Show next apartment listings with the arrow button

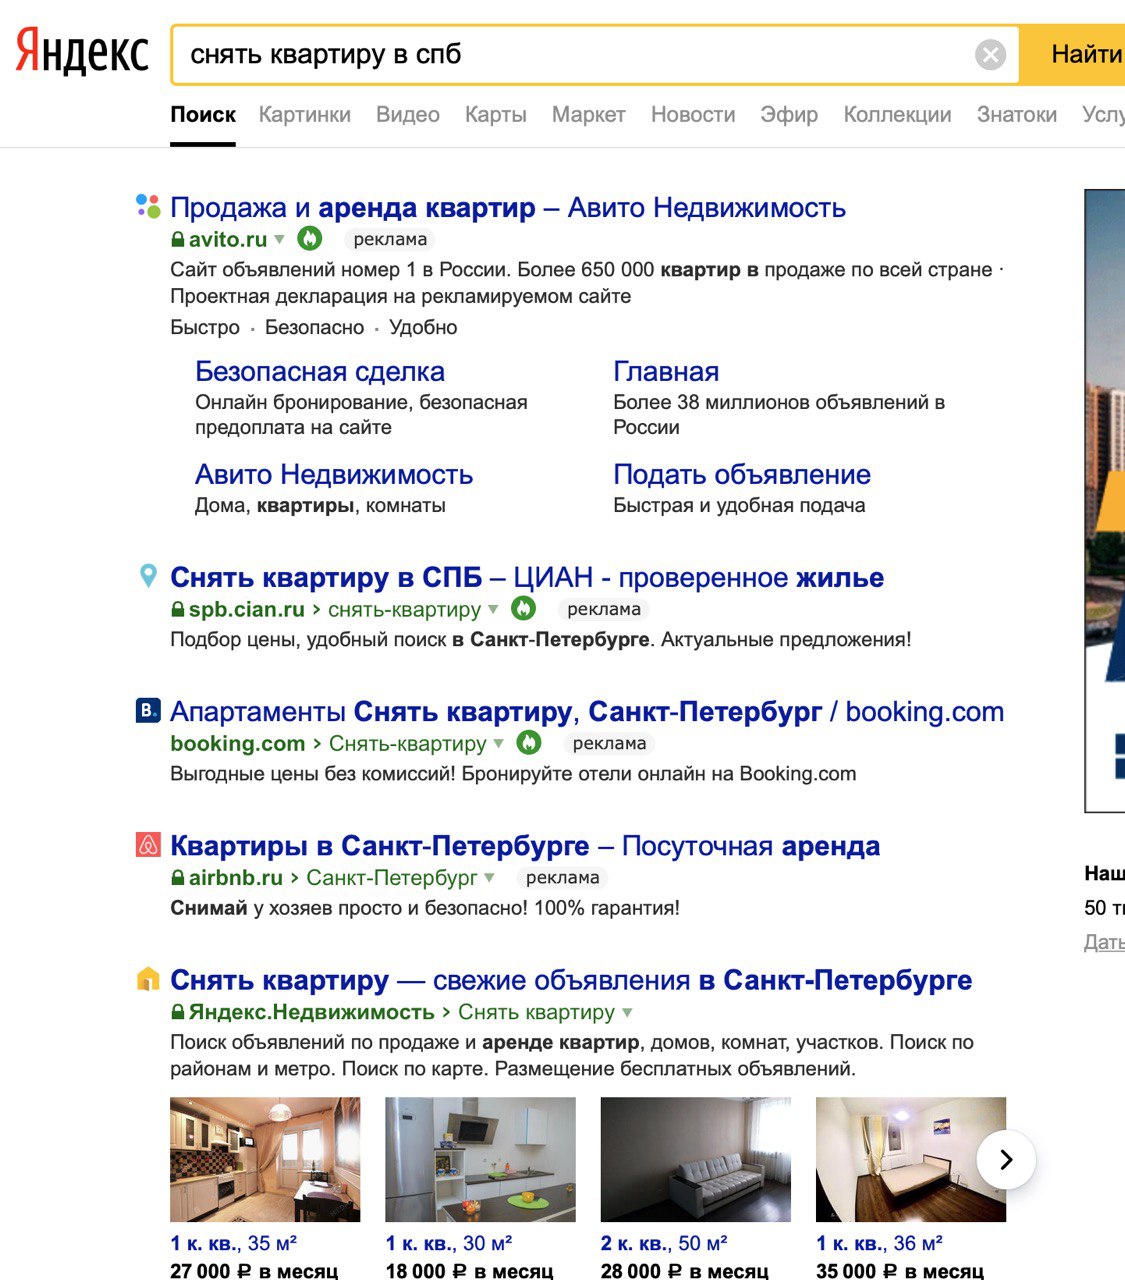[1006, 1159]
